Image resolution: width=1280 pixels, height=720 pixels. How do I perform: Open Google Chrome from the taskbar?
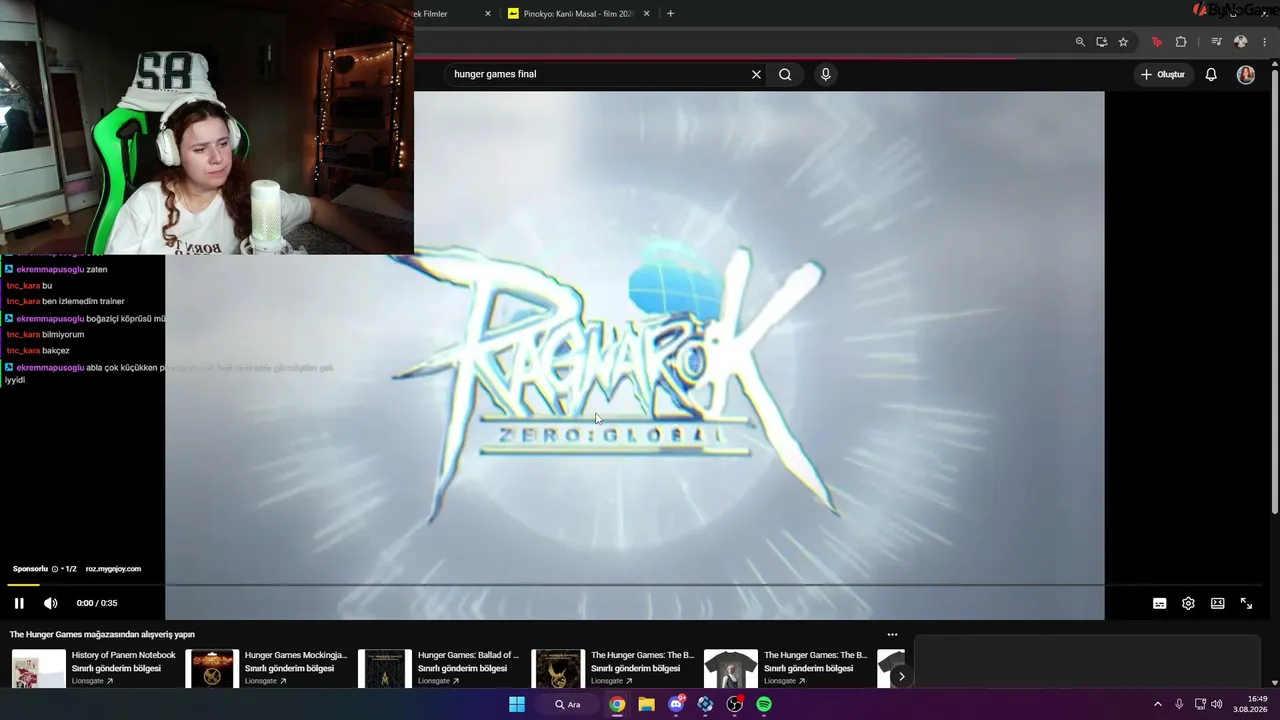click(617, 704)
